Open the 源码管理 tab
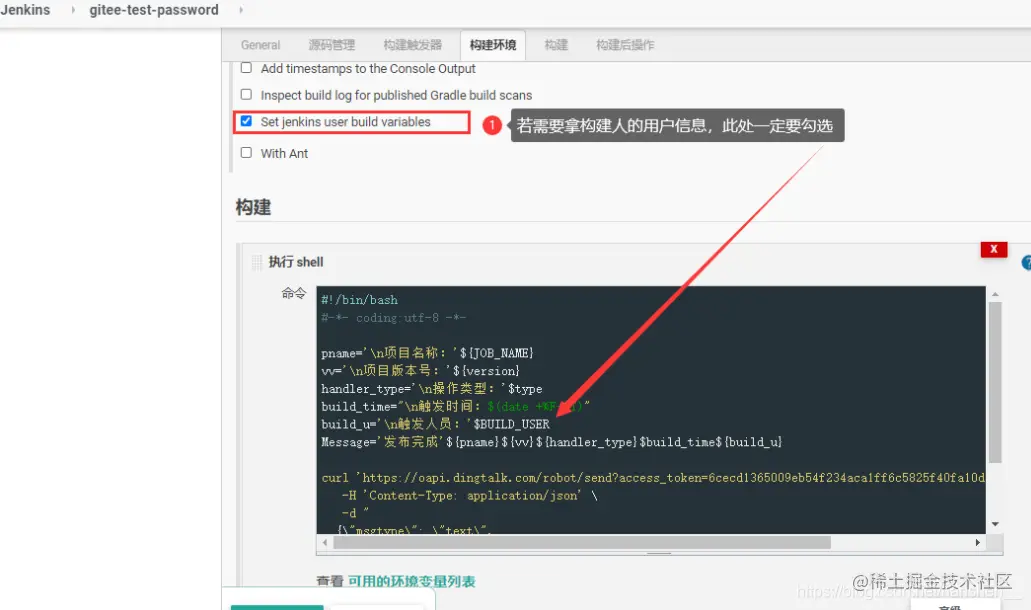Viewport: 1031px width, 610px height. [332, 44]
